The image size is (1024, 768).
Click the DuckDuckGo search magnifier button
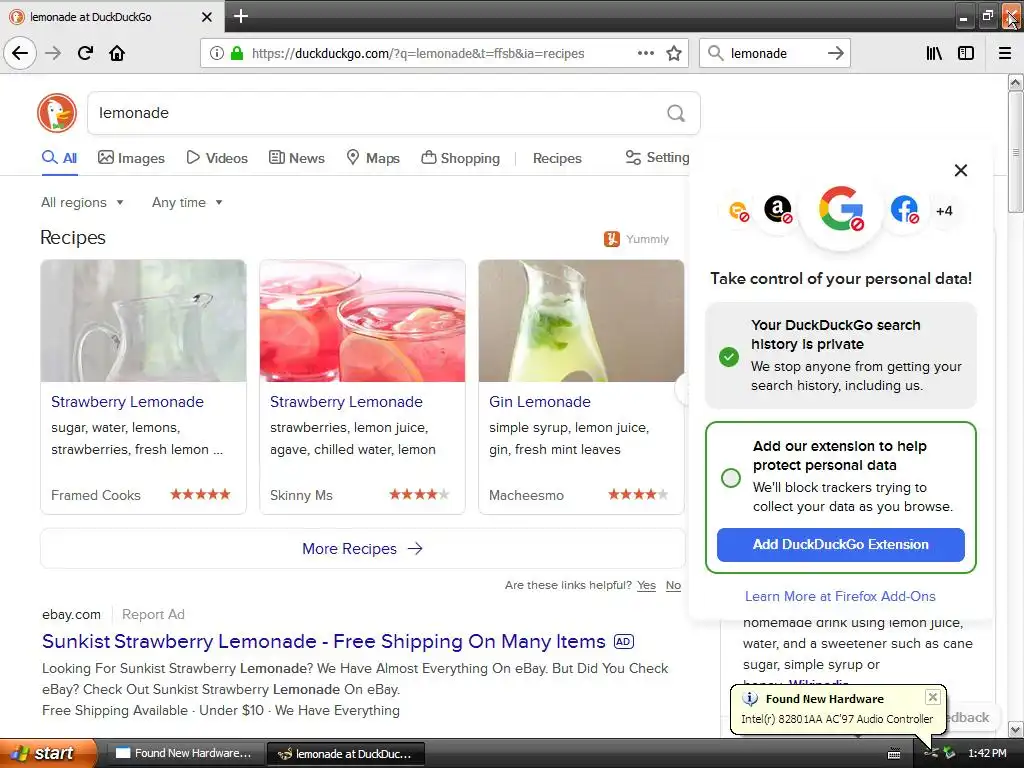[676, 113]
